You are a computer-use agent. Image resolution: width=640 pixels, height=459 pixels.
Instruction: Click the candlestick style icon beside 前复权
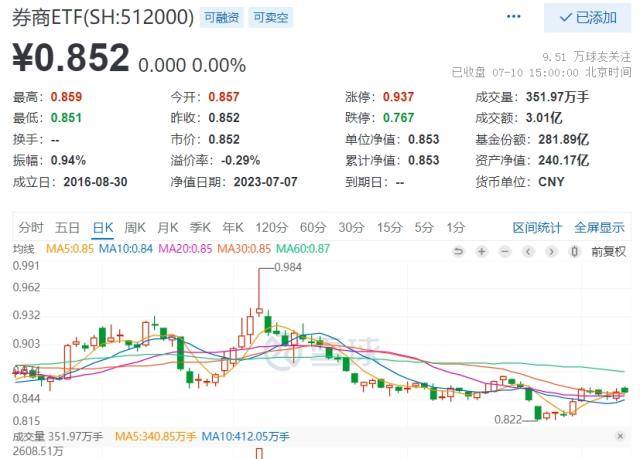[575, 250]
